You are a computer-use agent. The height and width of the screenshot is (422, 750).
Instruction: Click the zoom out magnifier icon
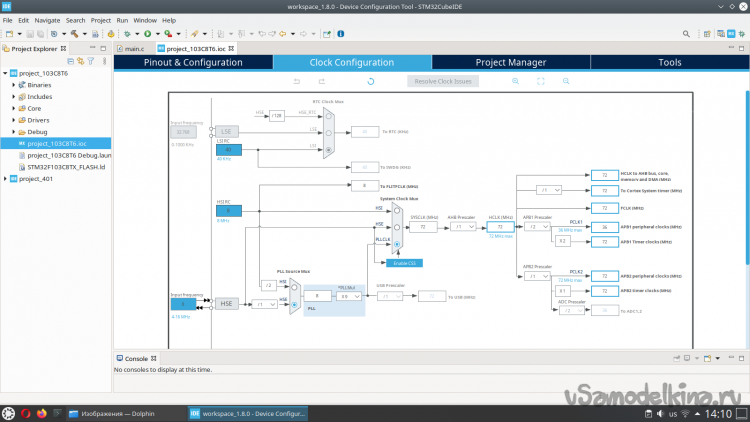point(566,81)
